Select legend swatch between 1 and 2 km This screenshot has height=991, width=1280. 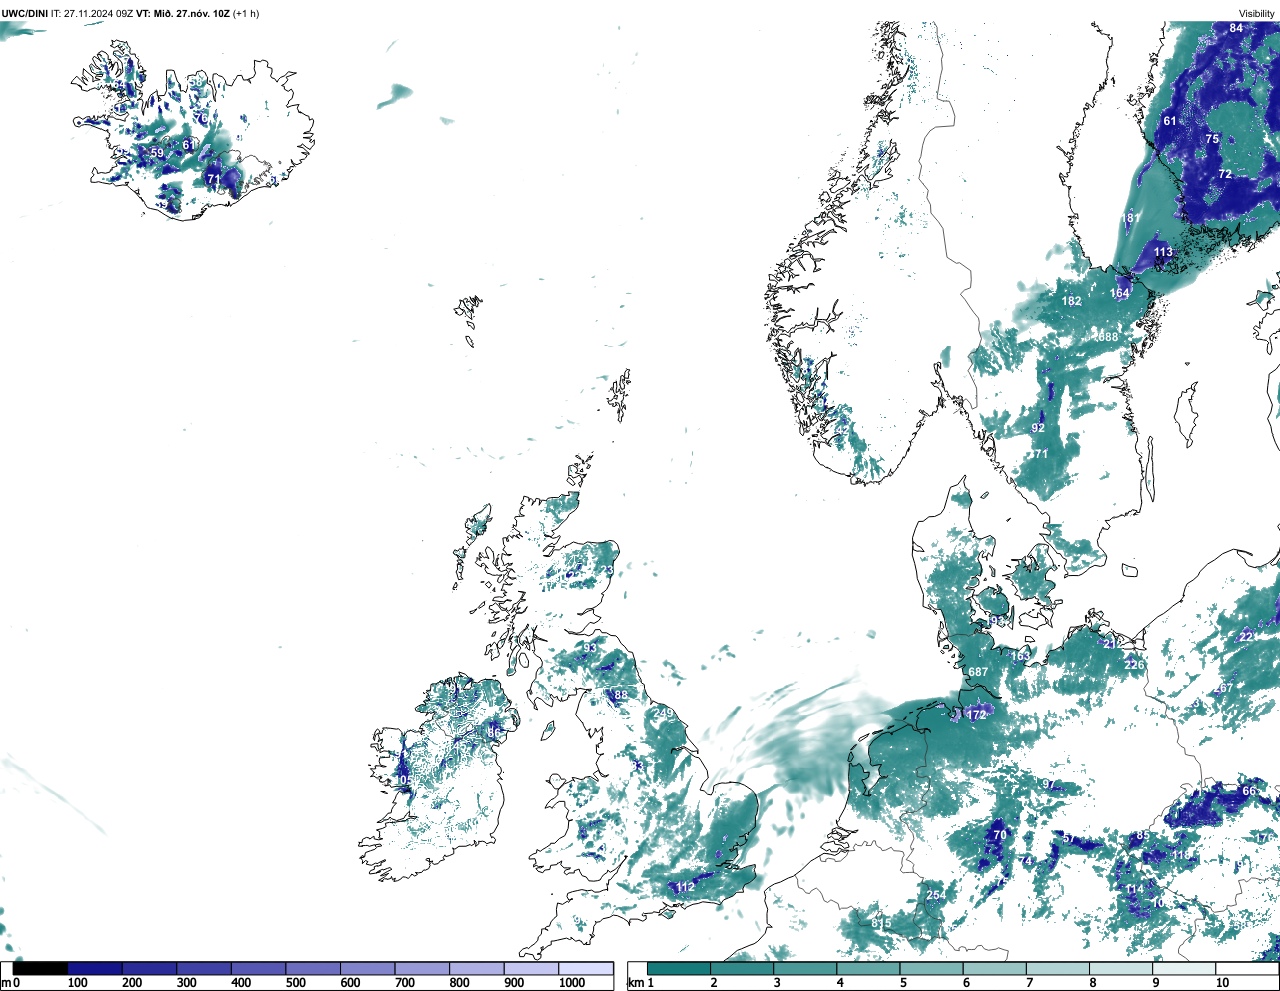point(679,968)
